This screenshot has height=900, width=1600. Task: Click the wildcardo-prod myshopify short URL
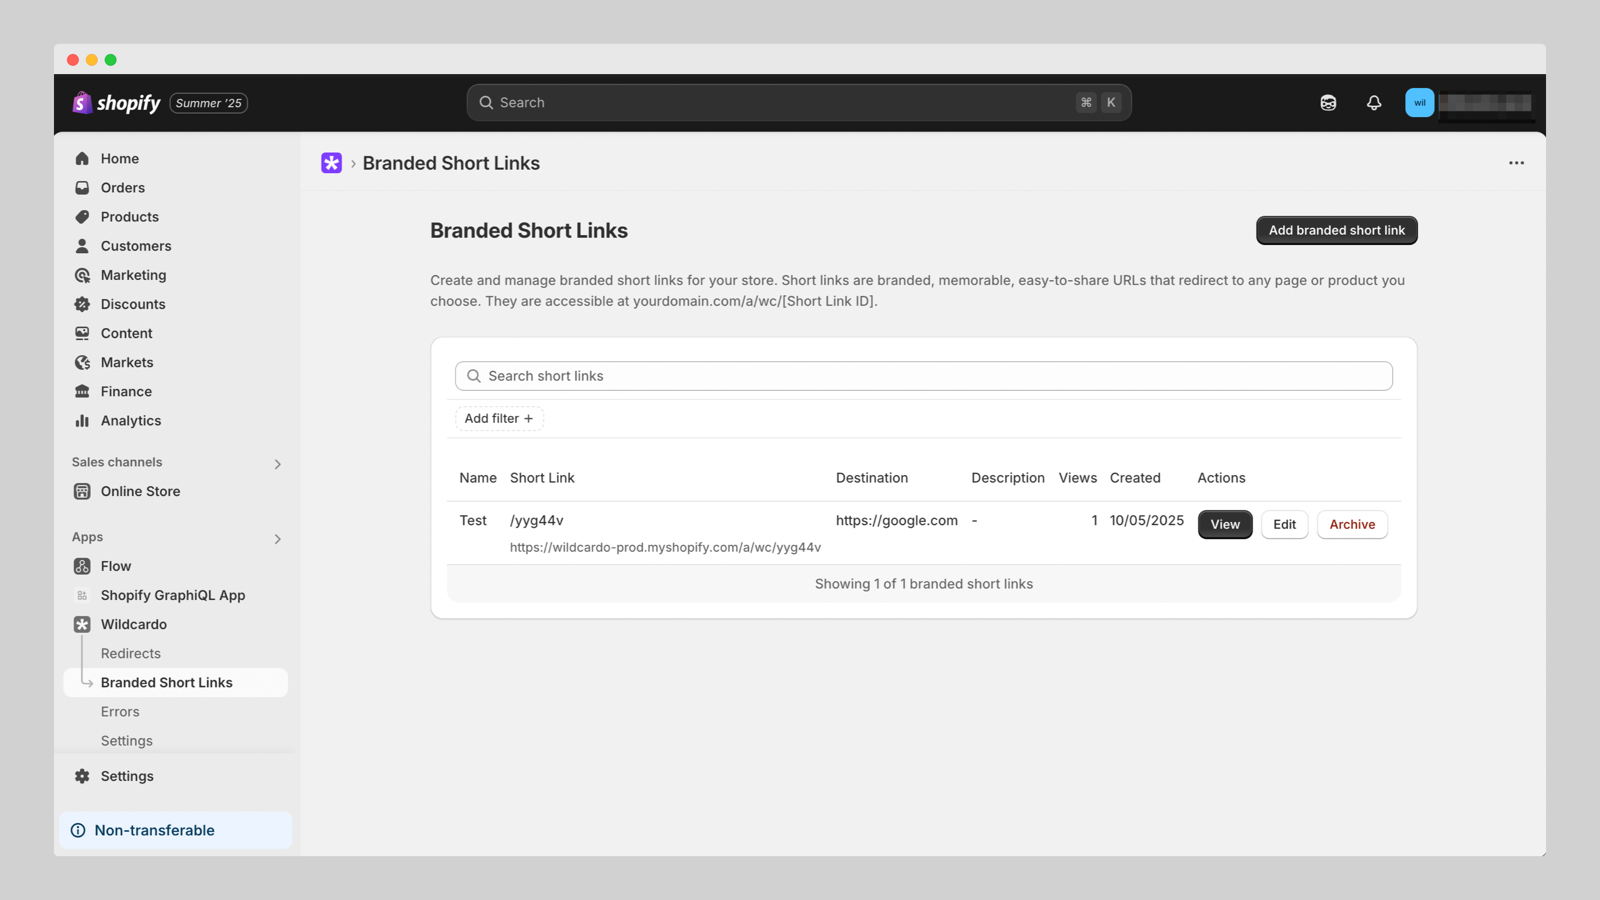pyautogui.click(x=665, y=547)
